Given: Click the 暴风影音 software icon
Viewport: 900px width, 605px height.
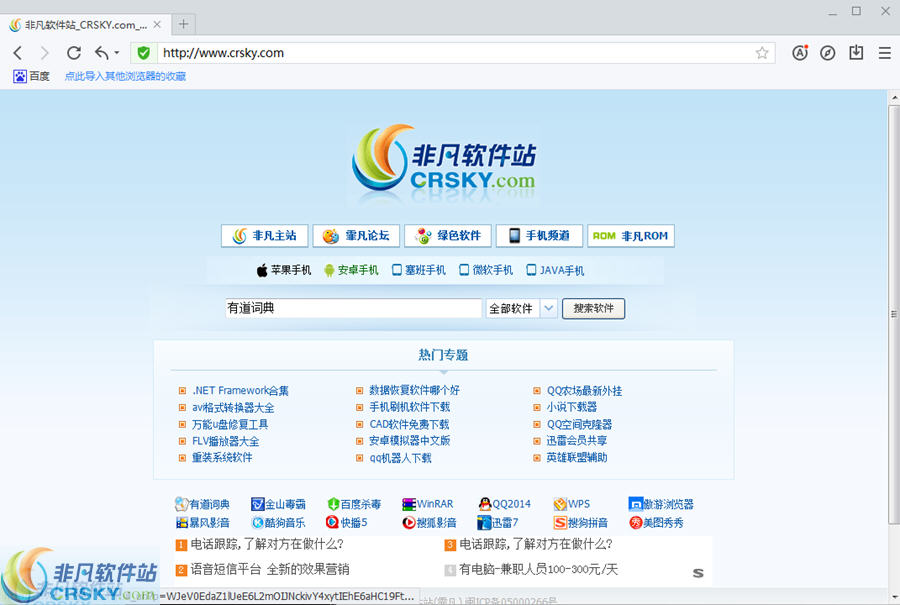Looking at the screenshot, I should click(182, 523).
